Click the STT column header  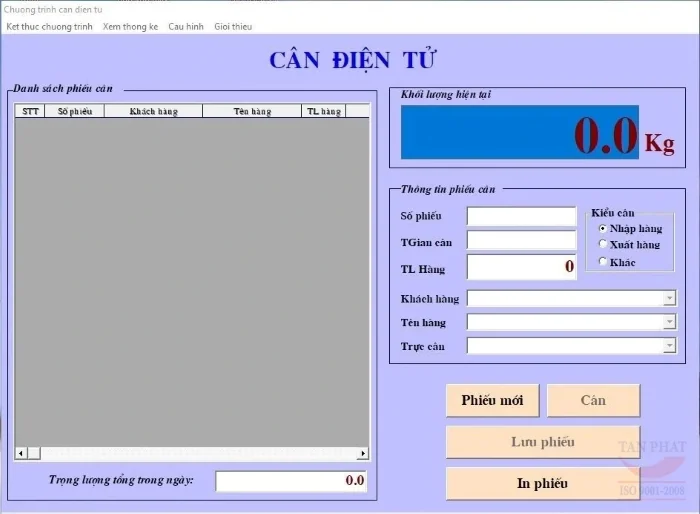(30, 111)
